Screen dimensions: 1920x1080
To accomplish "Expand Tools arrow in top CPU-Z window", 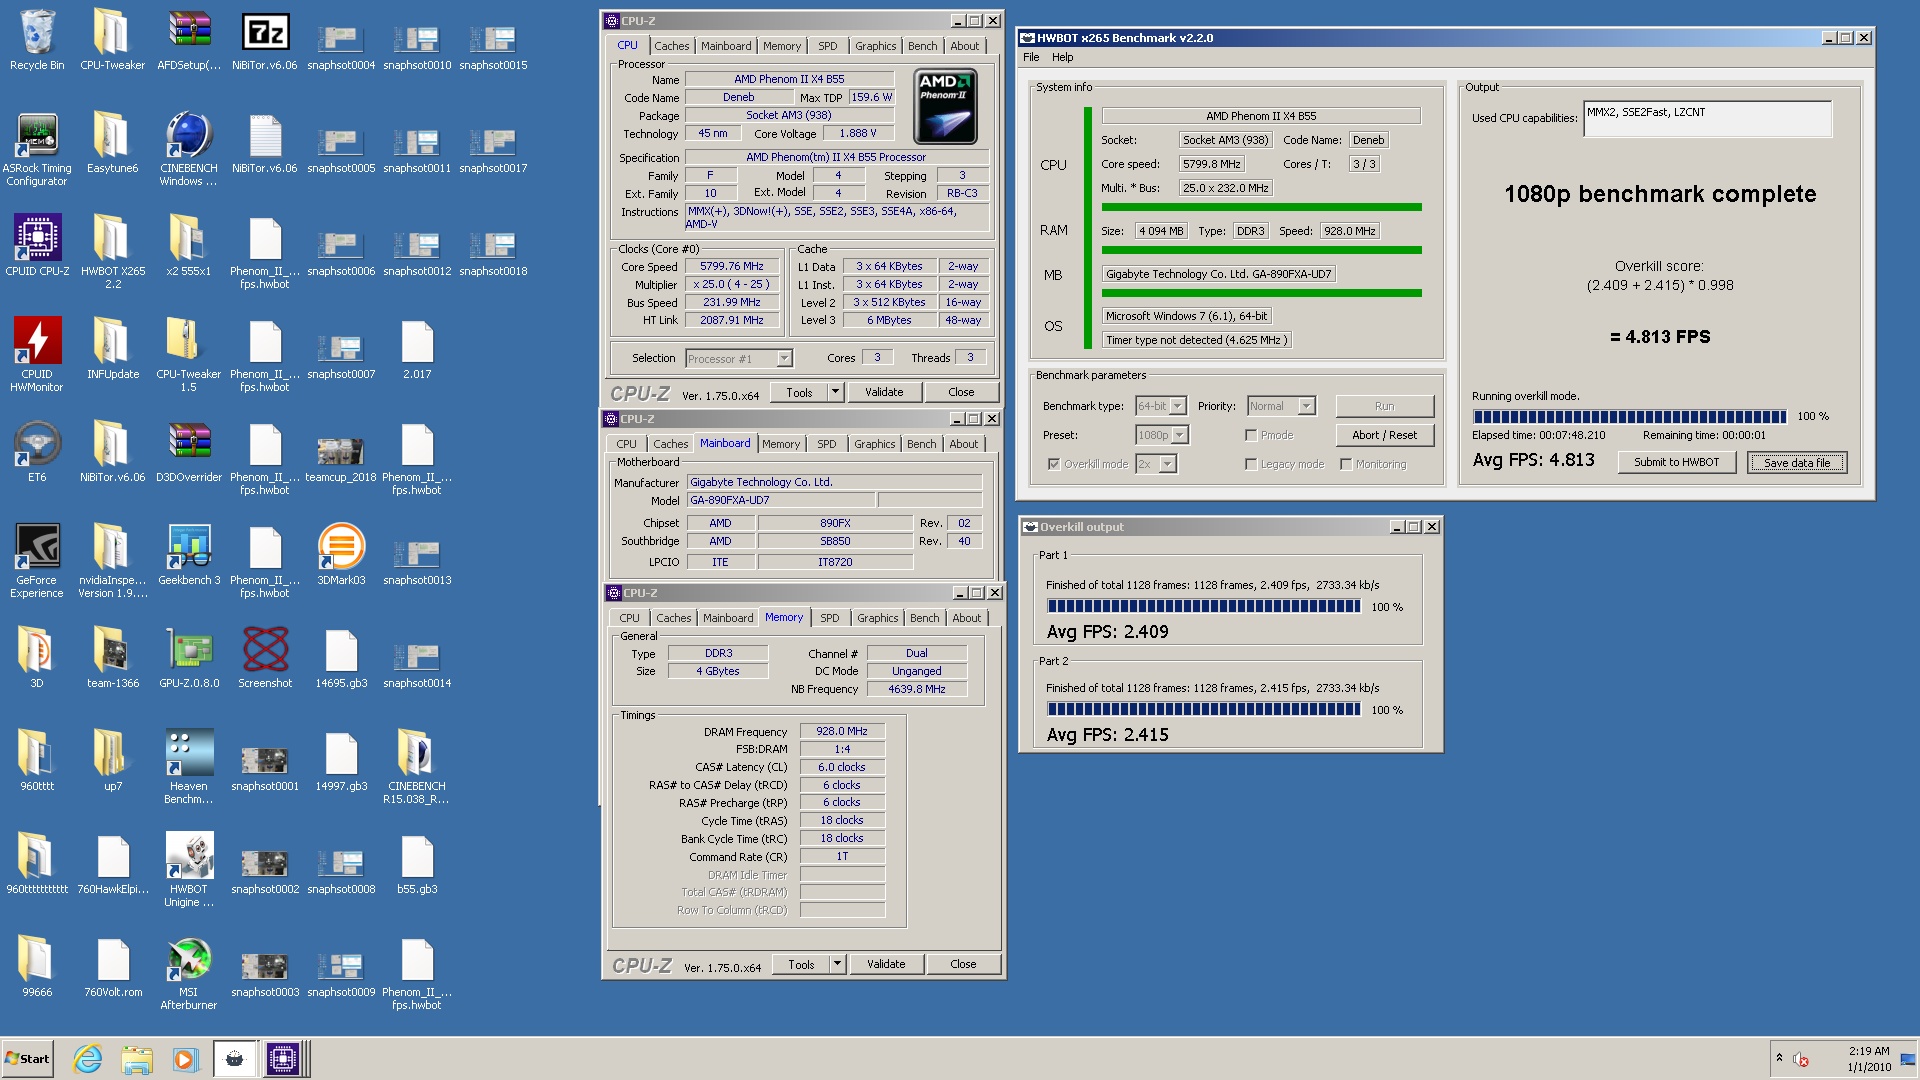I will click(836, 392).
